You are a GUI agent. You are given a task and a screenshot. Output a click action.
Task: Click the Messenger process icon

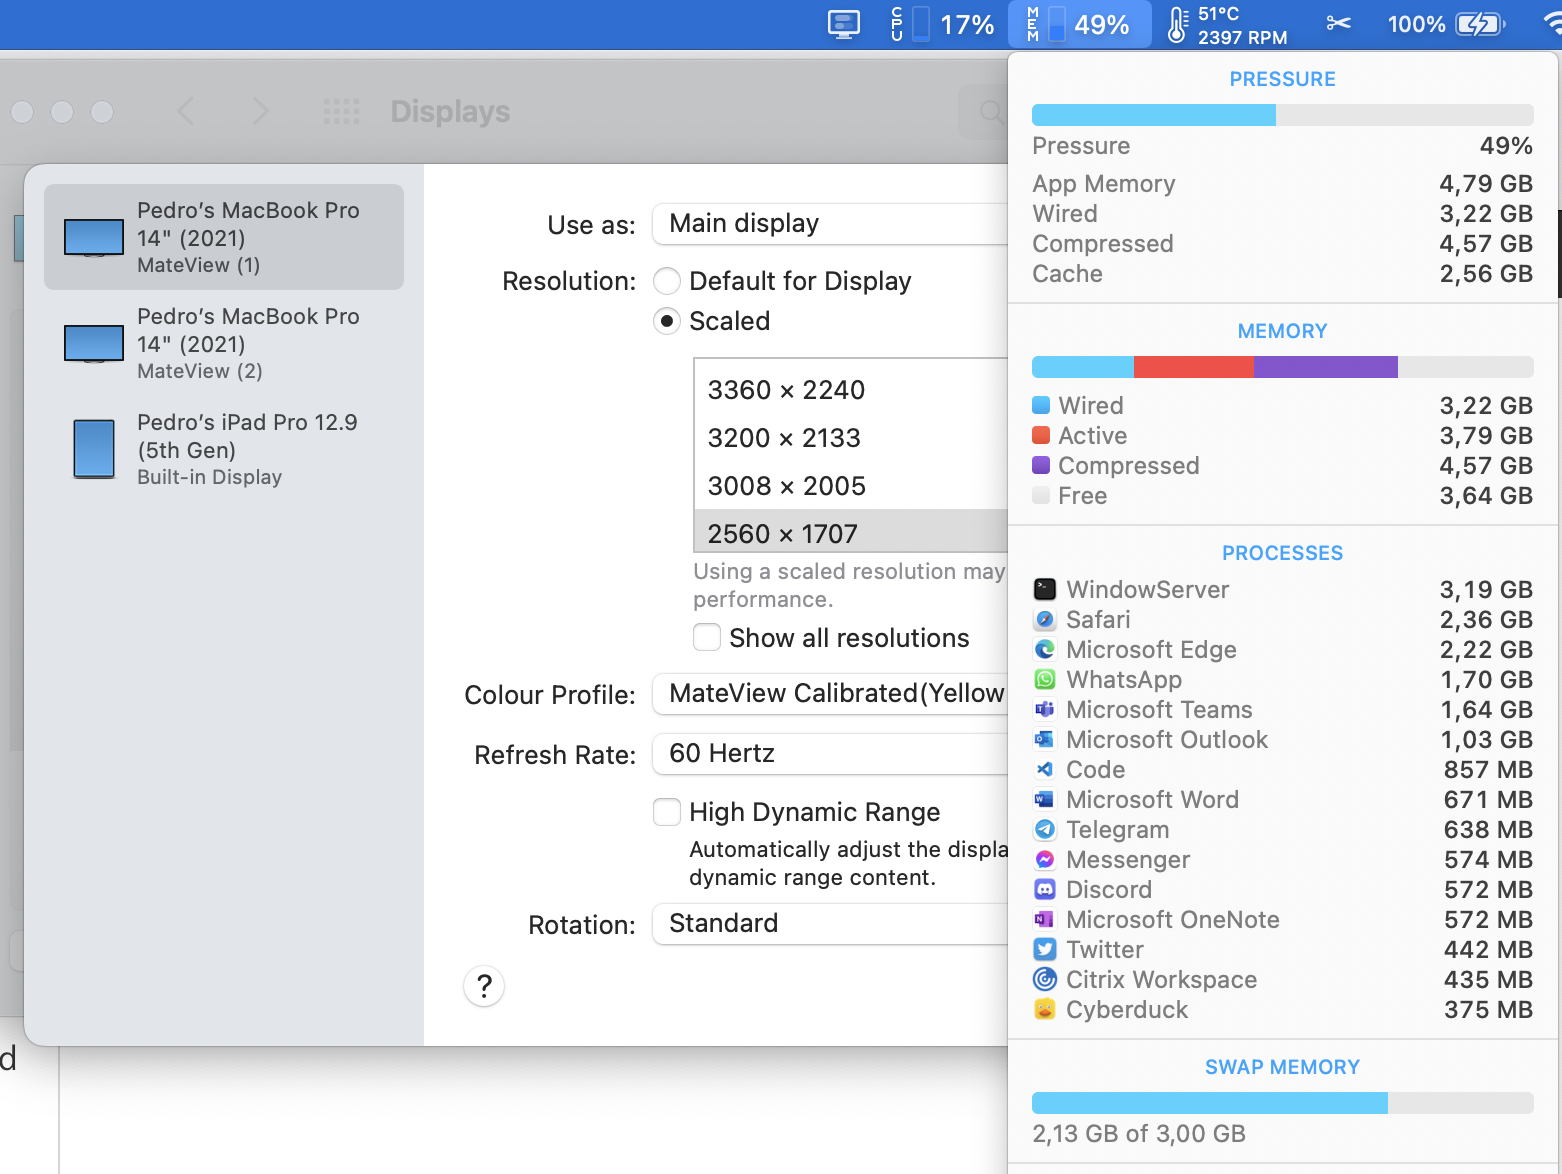1045,859
